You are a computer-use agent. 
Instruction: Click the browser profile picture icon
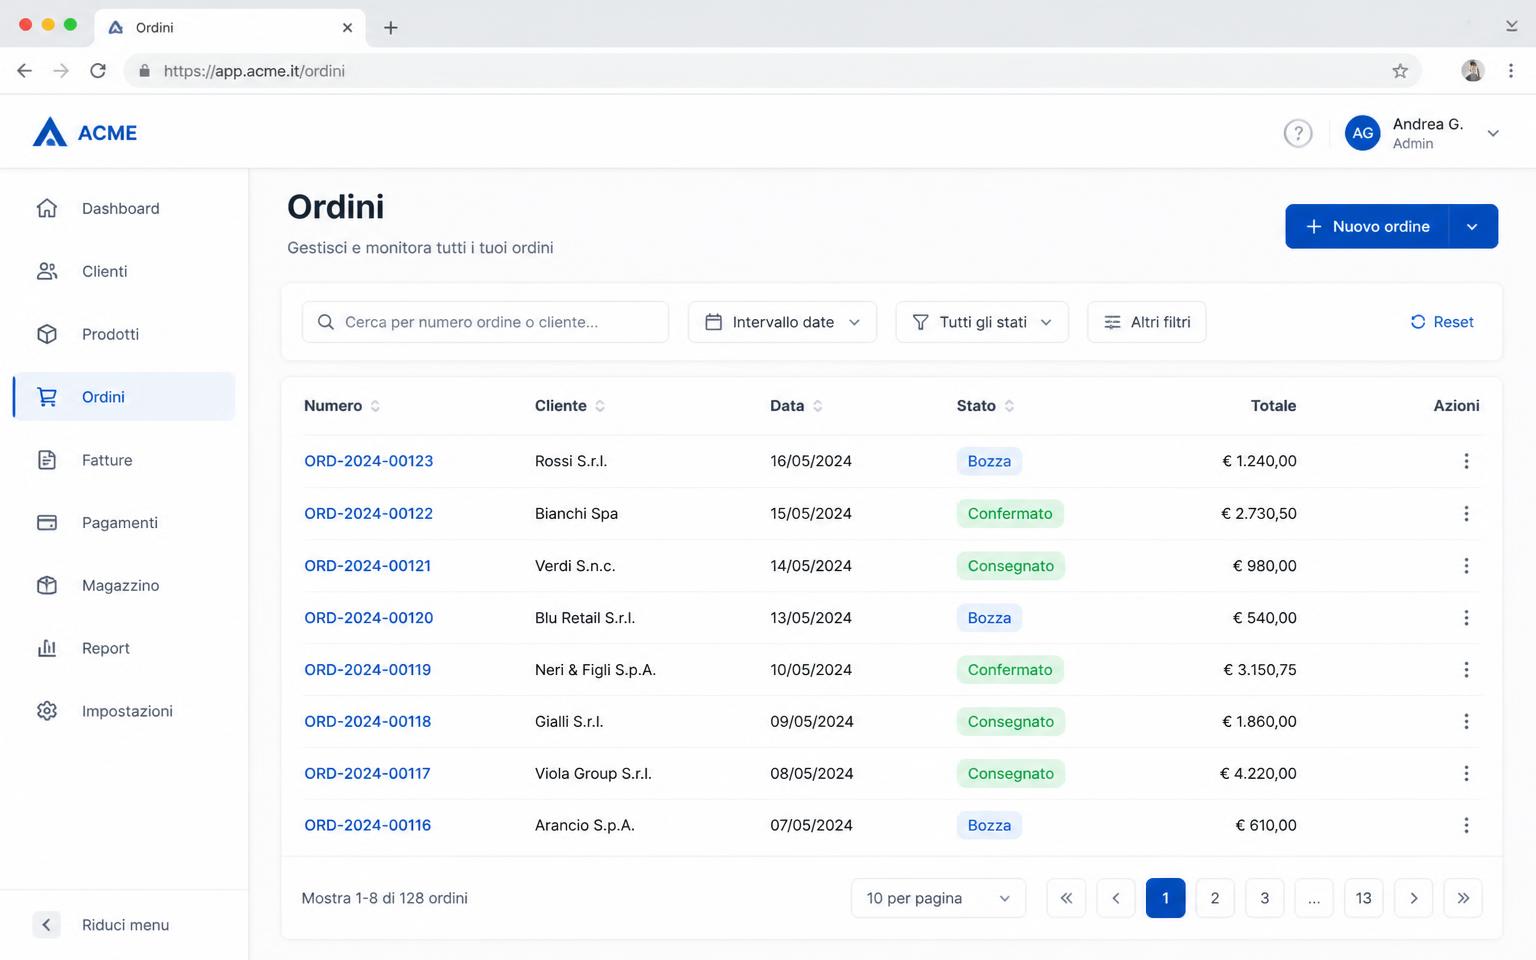1472,71
